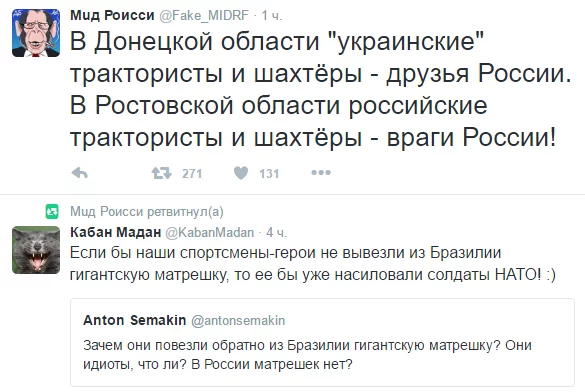Image resolution: width=585 pixels, height=392 pixels.
Task: Open Anton Semakin quoted author name
Action: pos(135,320)
